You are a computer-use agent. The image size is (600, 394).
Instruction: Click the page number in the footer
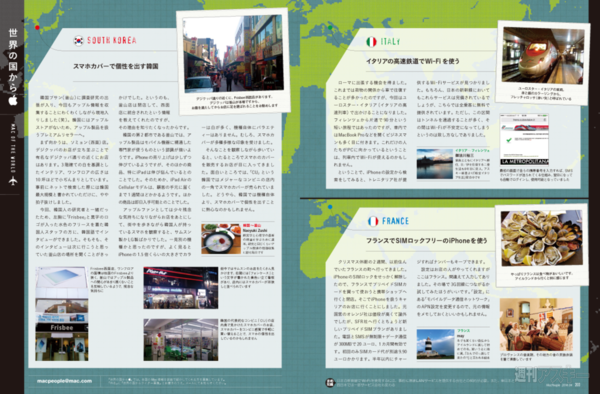(578, 385)
